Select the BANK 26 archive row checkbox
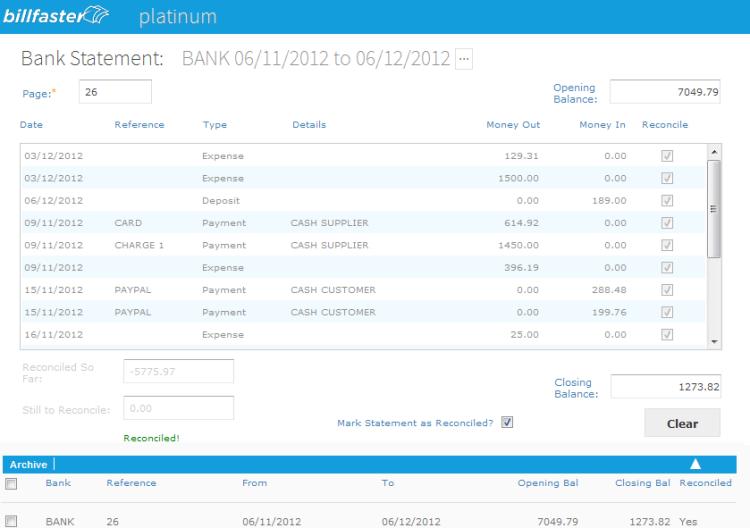Viewport: 750px width, 528px height. click(x=11, y=521)
